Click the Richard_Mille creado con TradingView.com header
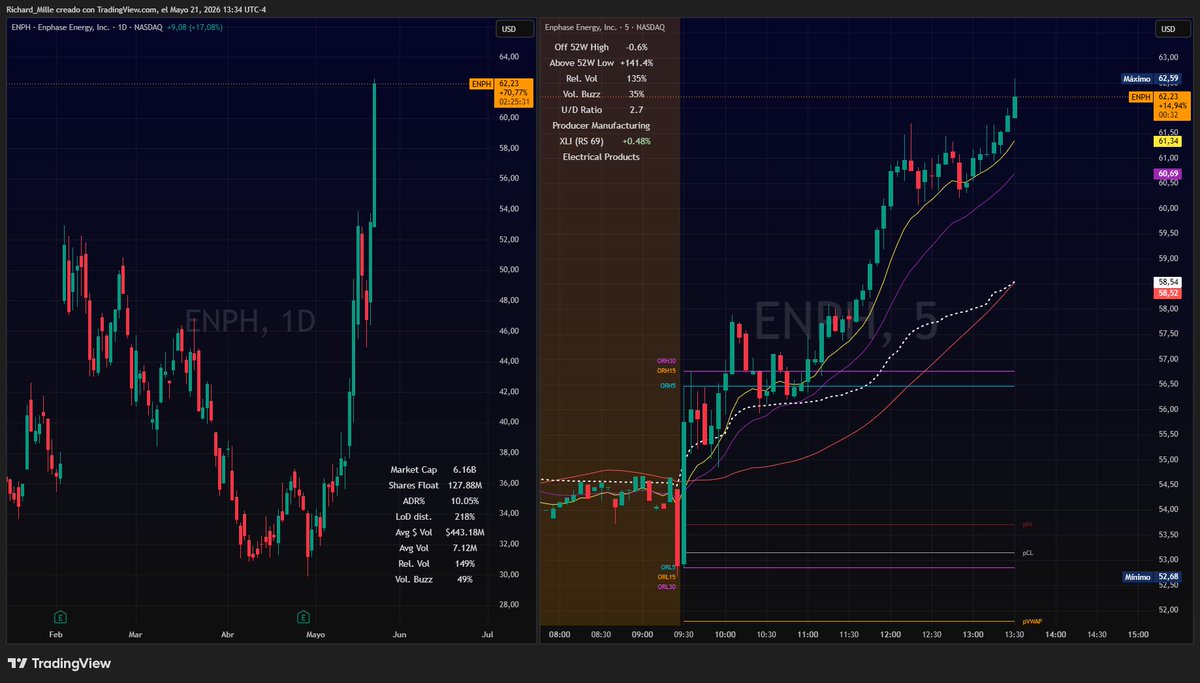Image resolution: width=1200 pixels, height=683 pixels. [138, 8]
